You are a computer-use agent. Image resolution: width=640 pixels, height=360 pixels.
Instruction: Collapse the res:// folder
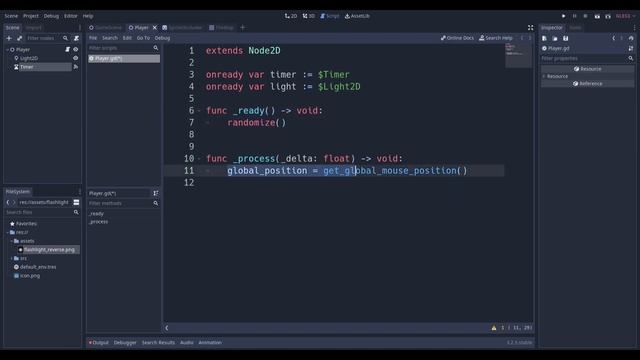point(8,232)
